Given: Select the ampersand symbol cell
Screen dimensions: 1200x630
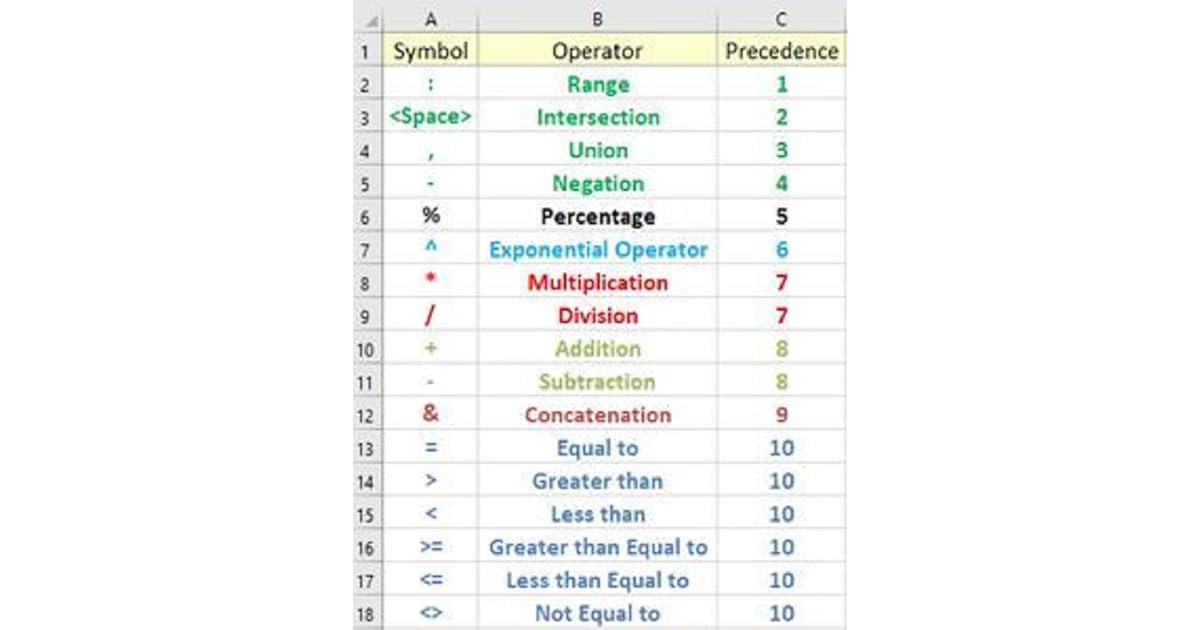Looking at the screenshot, I should pyautogui.click(x=430, y=415).
